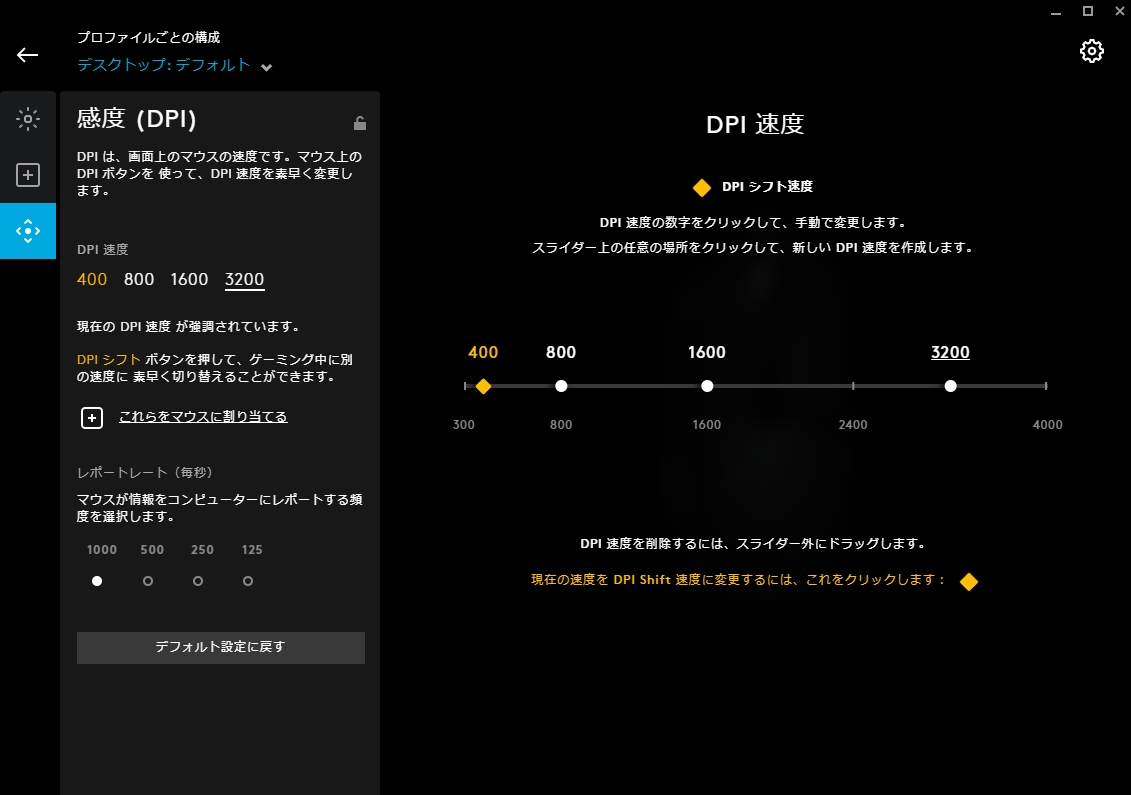The width and height of the screenshot is (1131, 795).
Task: Select 1600 in the left DPI speed list
Action: (189, 279)
